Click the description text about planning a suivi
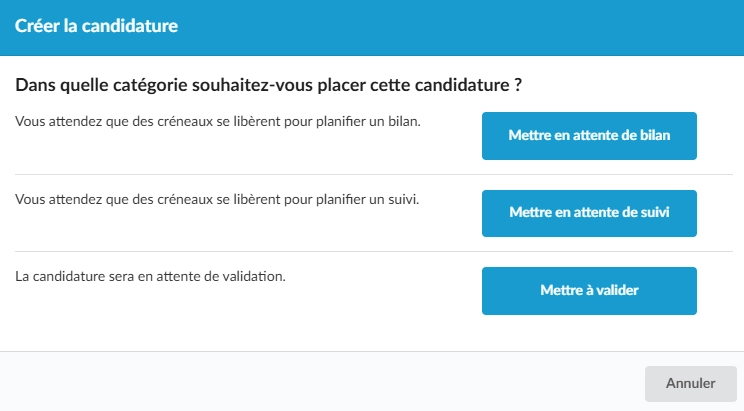 click(217, 199)
